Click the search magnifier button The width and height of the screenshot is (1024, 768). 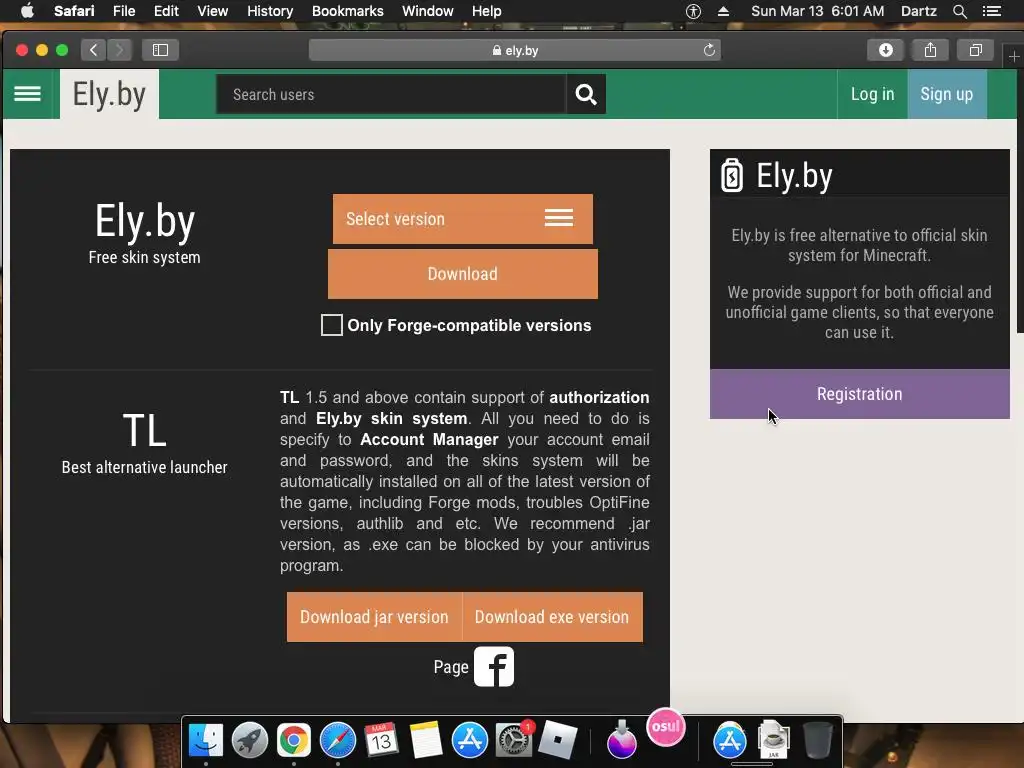click(586, 95)
